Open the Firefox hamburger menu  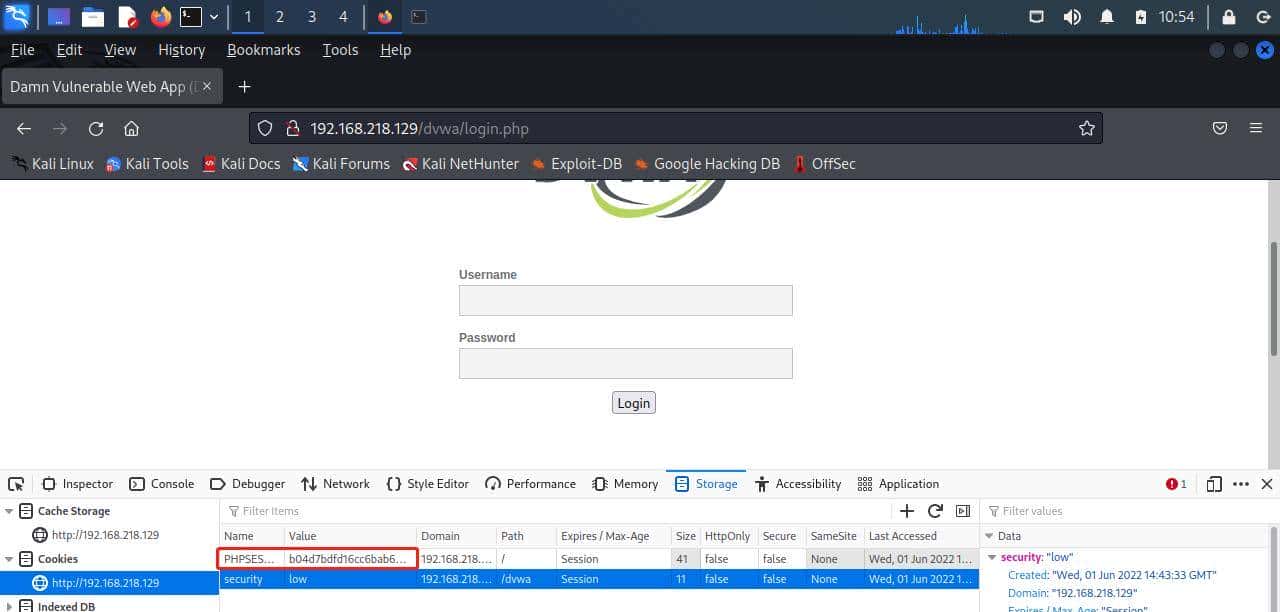(1256, 129)
